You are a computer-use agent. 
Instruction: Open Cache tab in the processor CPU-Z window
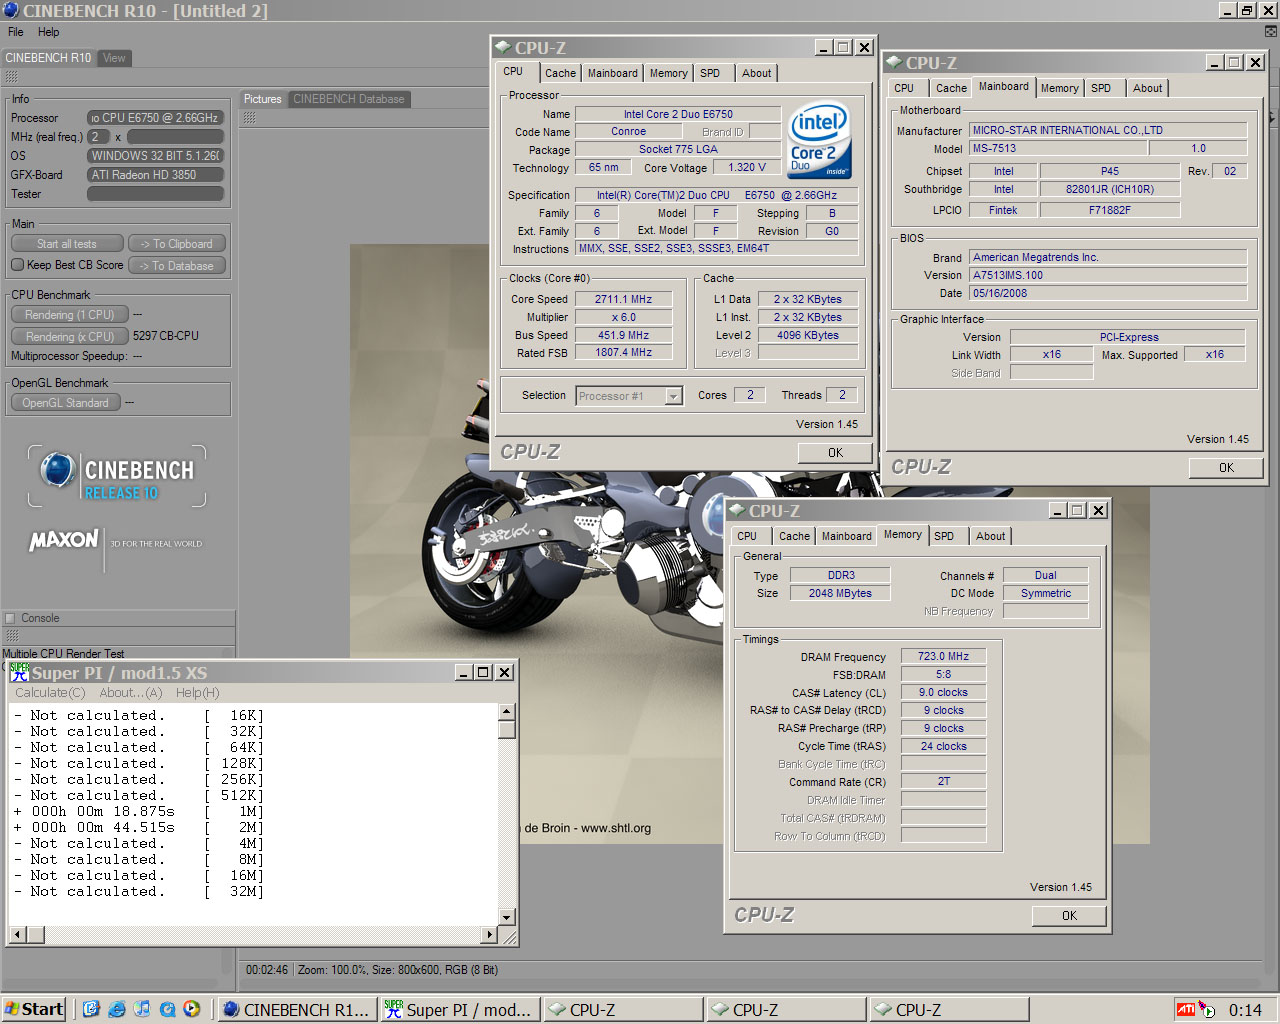coord(560,73)
